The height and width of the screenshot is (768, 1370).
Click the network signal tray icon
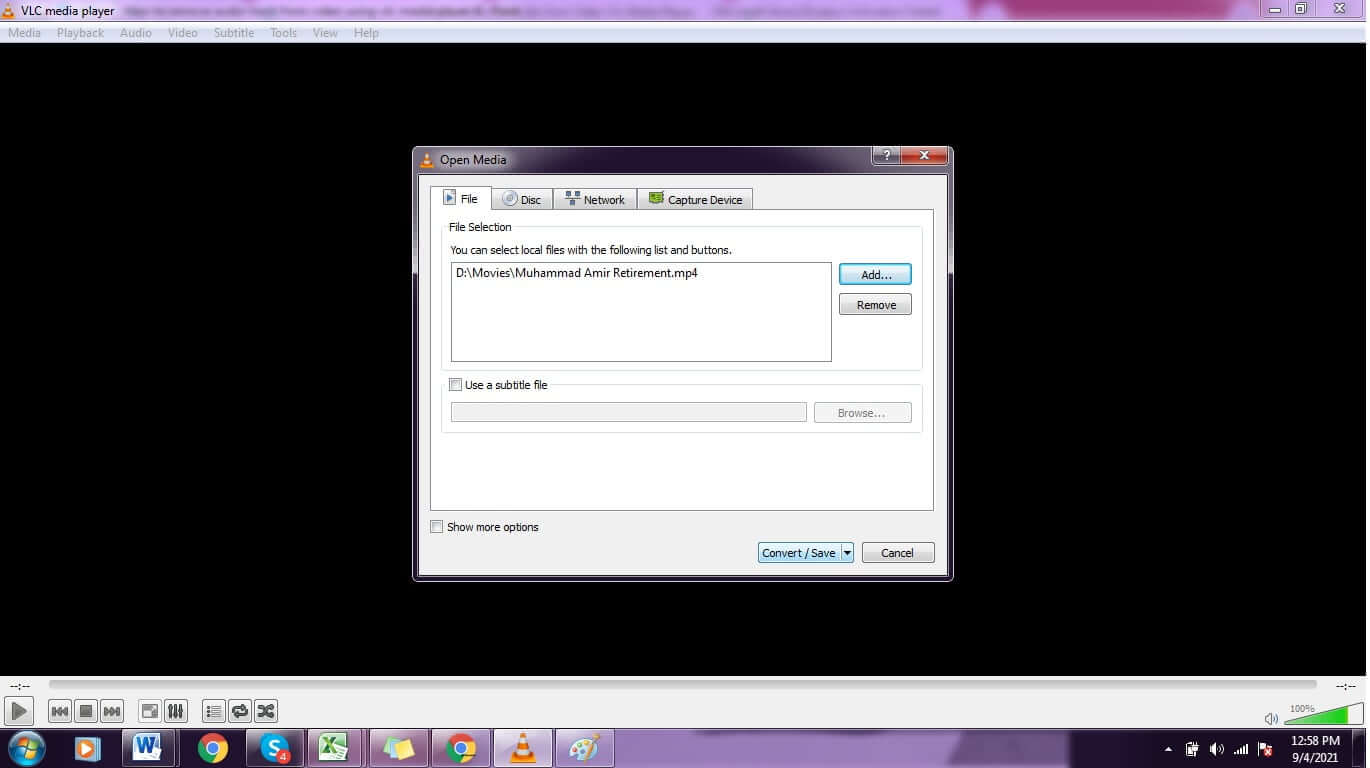pos(1241,749)
